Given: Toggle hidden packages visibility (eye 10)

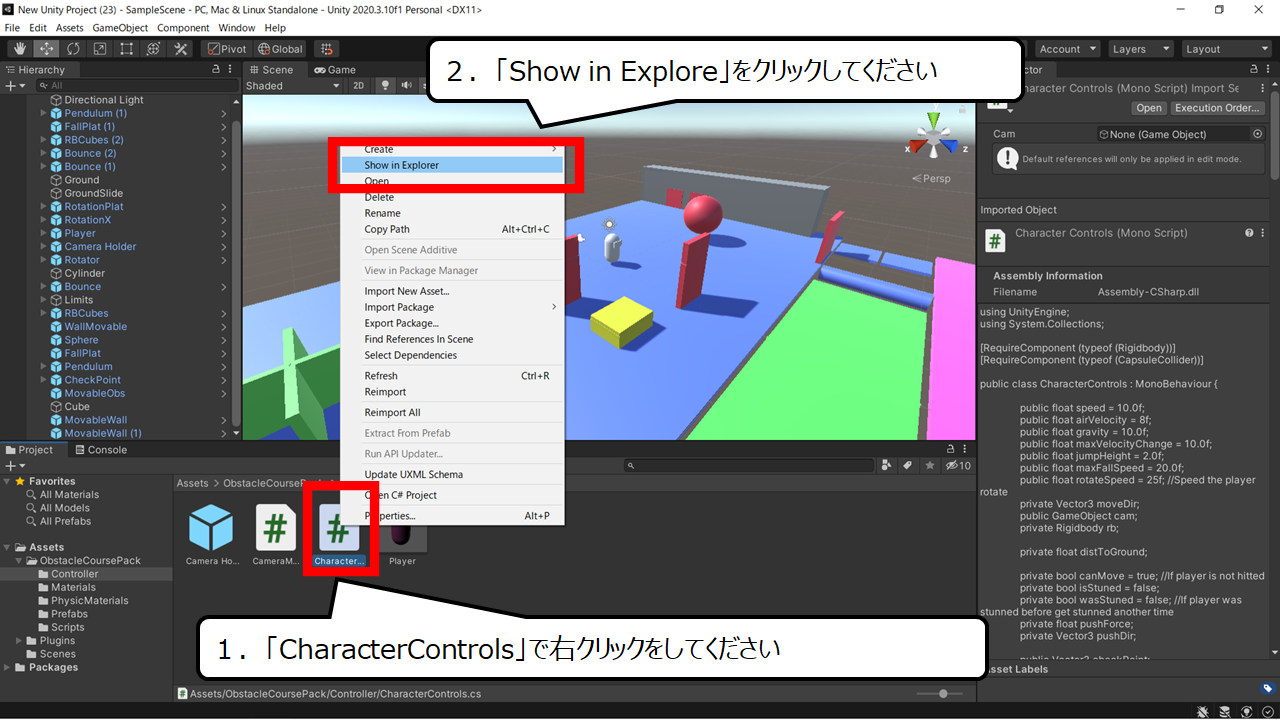Looking at the screenshot, I should (957, 466).
